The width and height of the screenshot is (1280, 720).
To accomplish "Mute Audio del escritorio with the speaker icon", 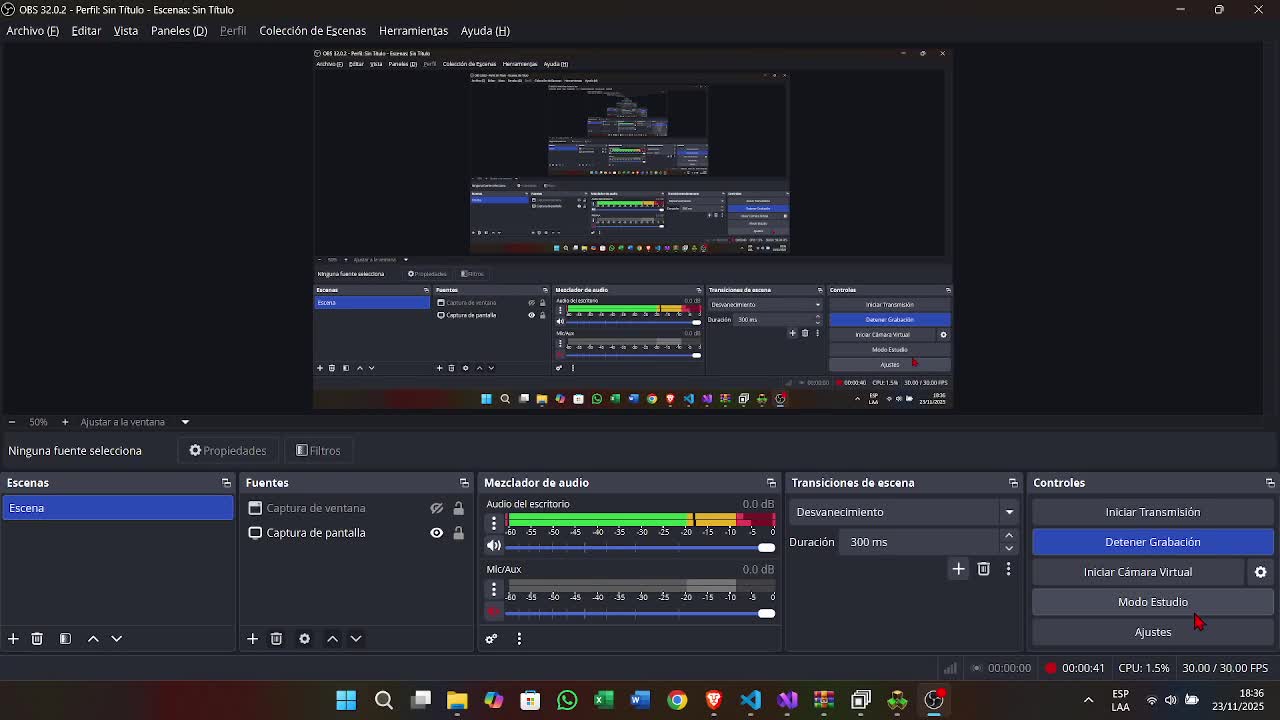I will [493, 545].
